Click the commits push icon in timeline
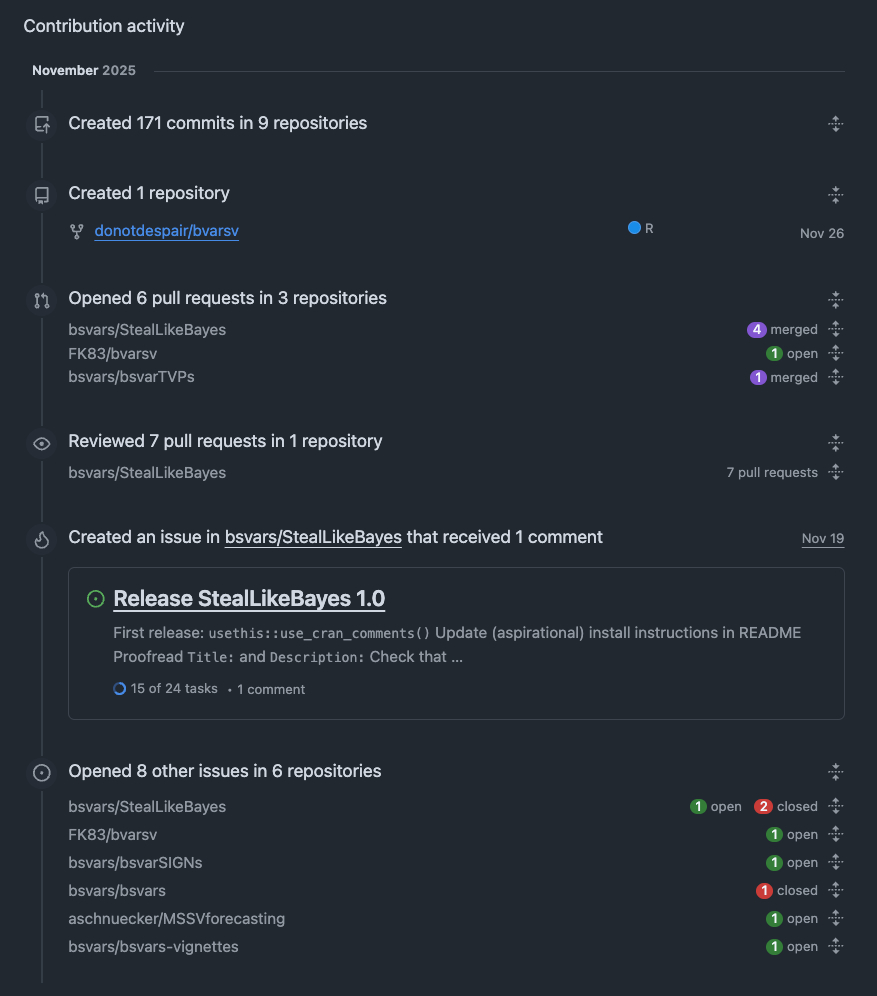Viewport: 877px width, 996px height. pos(42,124)
